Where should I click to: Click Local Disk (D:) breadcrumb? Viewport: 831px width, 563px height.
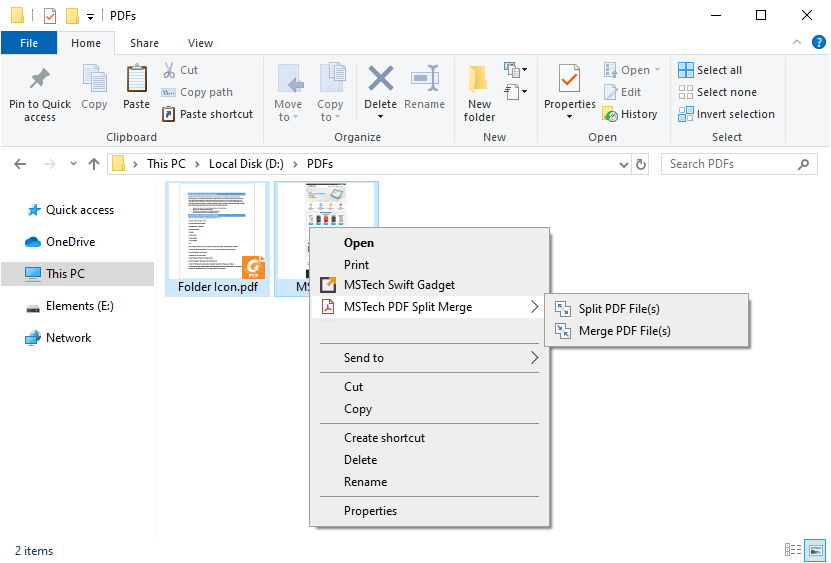246,164
